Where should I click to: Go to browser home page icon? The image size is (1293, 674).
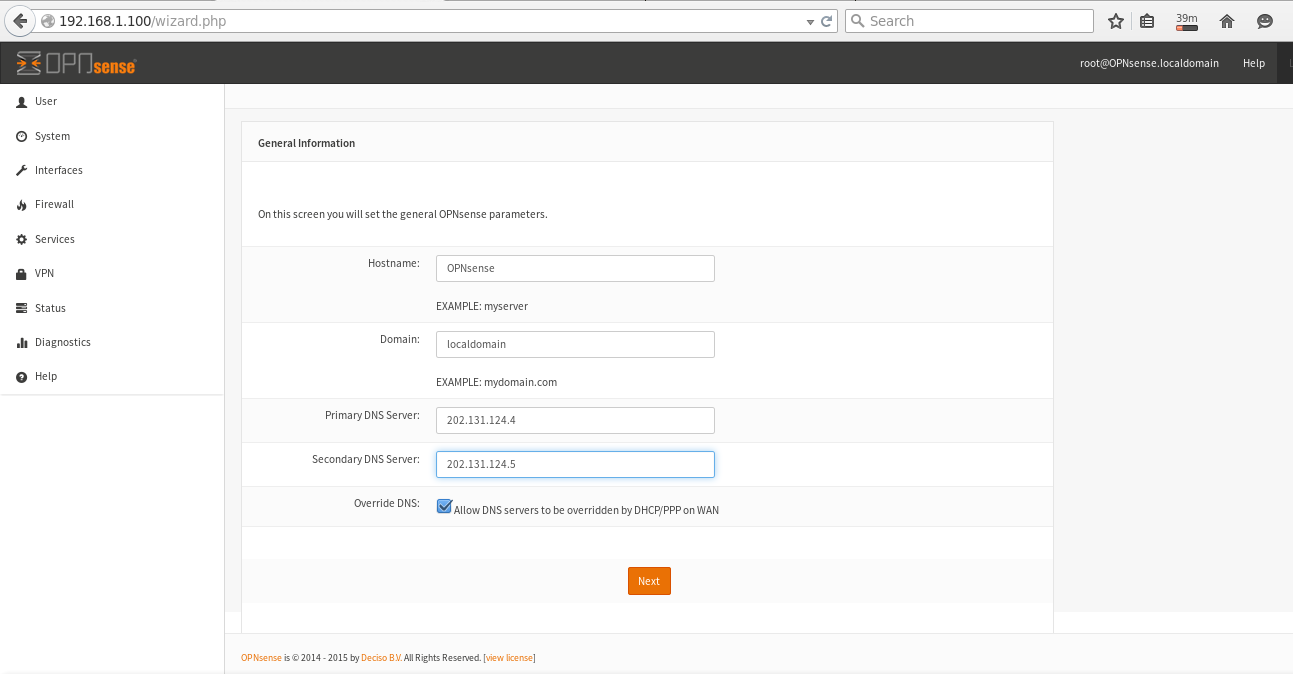point(1227,21)
